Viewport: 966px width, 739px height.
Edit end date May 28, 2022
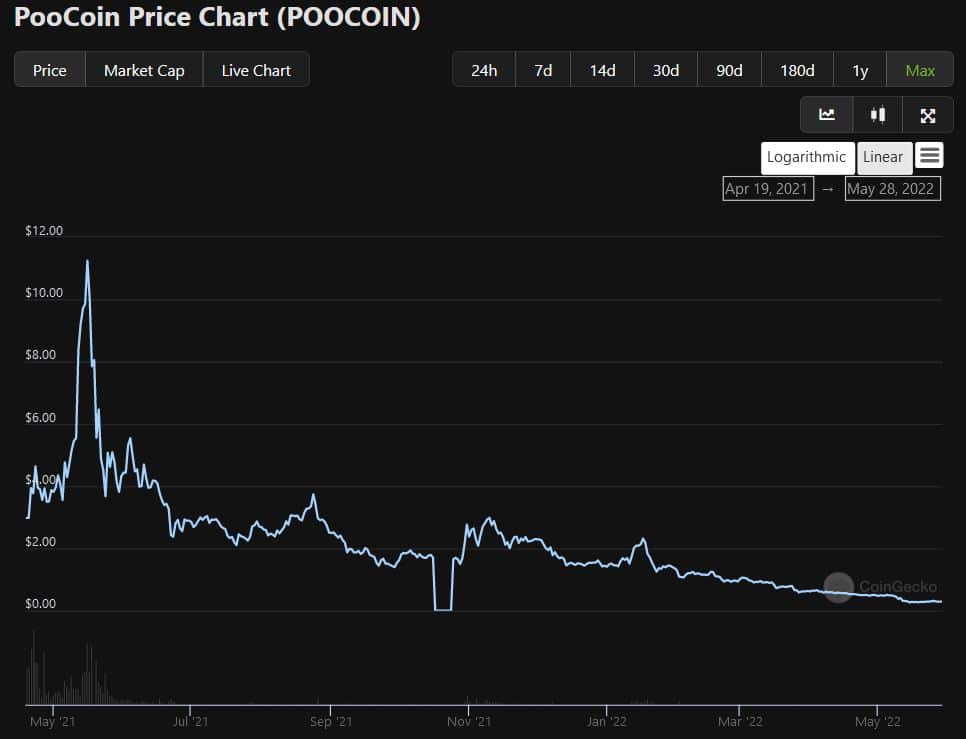[x=892, y=188]
